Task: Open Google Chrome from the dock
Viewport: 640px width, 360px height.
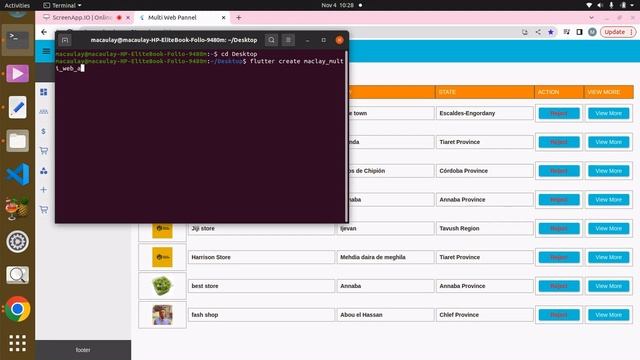Action: (18, 309)
